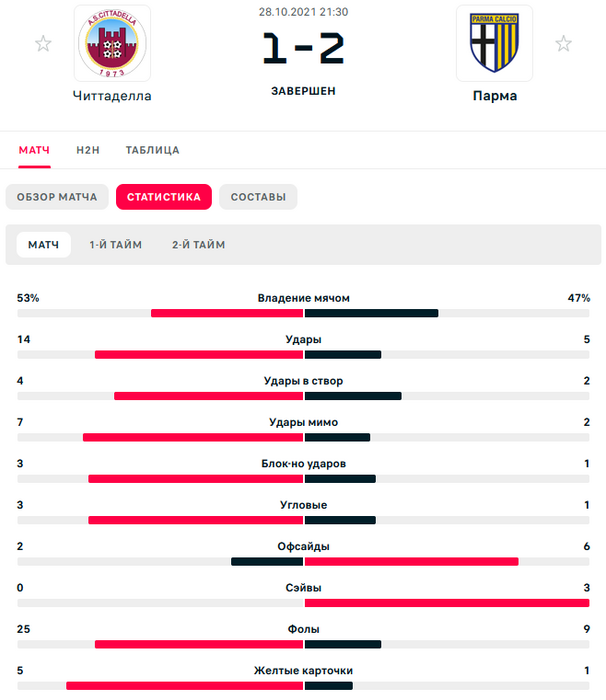Click the Сэйвы red bar
Viewport: 606px width, 700px height.
point(446,603)
